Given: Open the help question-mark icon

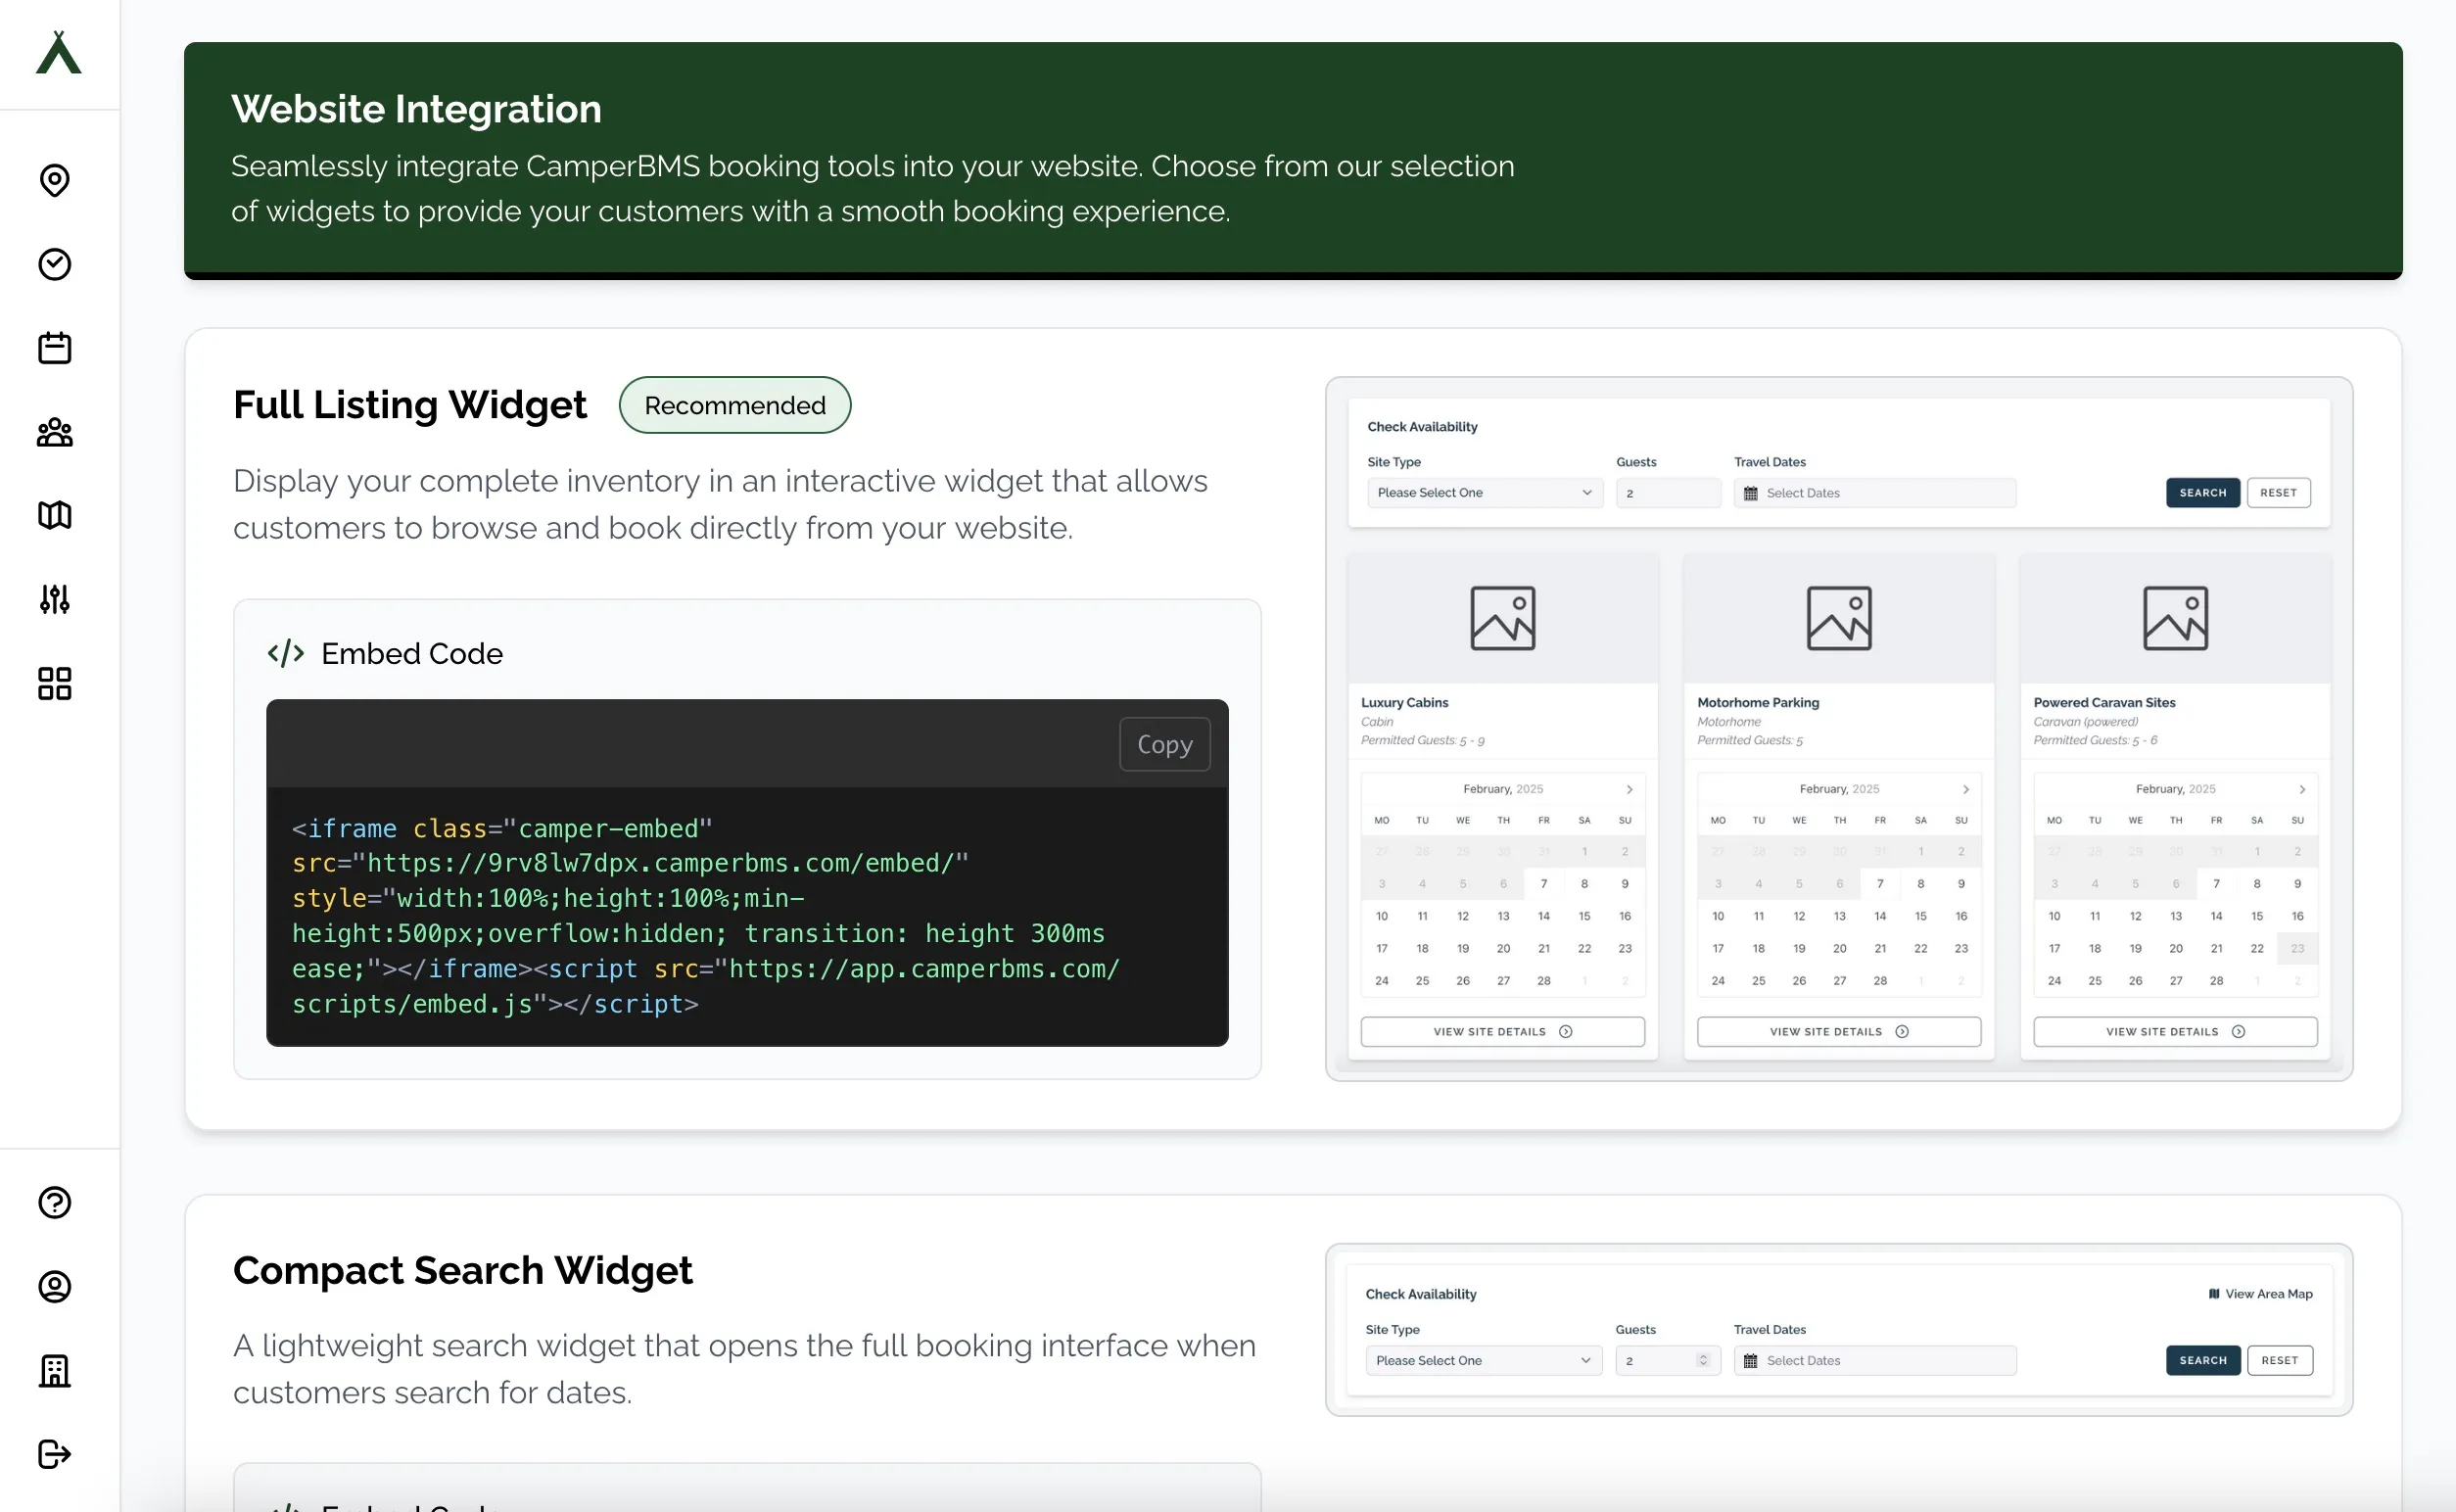Looking at the screenshot, I should point(55,1203).
